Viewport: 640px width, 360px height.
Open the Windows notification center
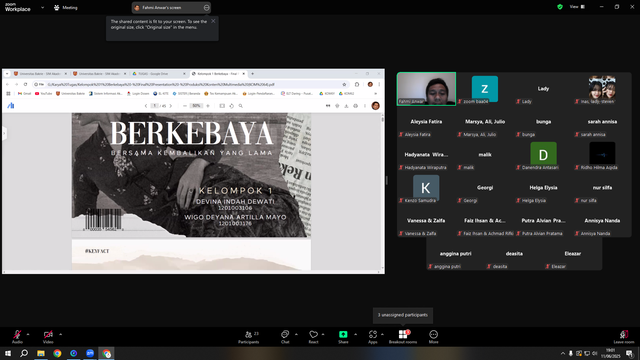630,353
